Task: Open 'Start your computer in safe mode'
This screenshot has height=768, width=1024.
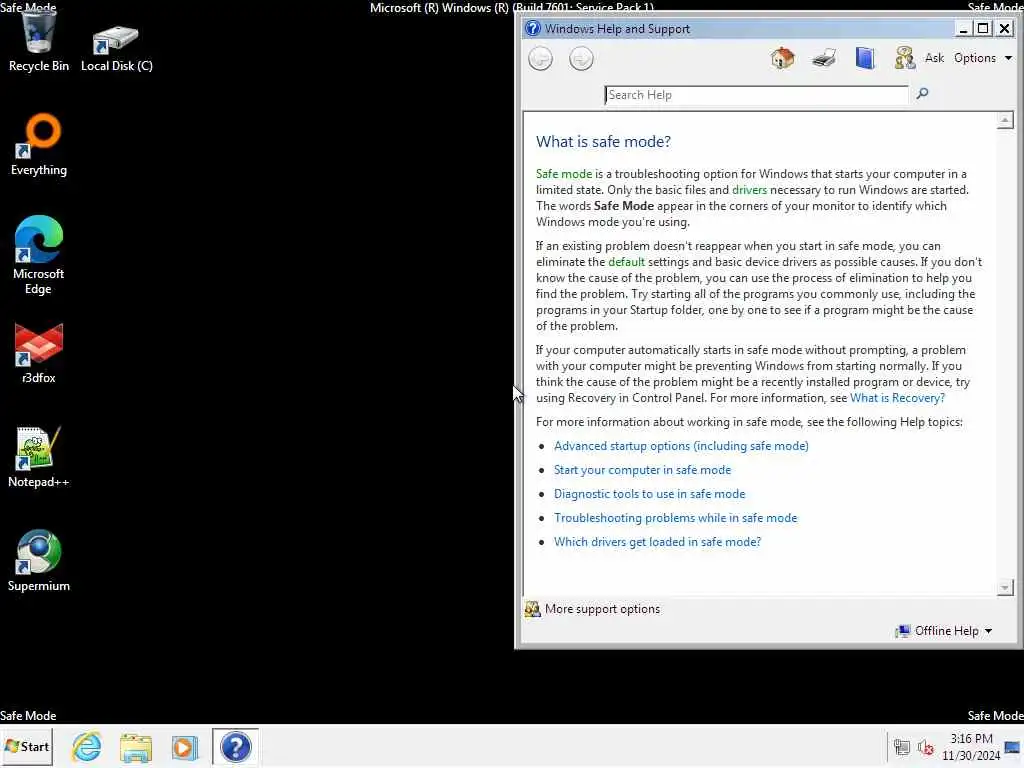Action: point(642,470)
